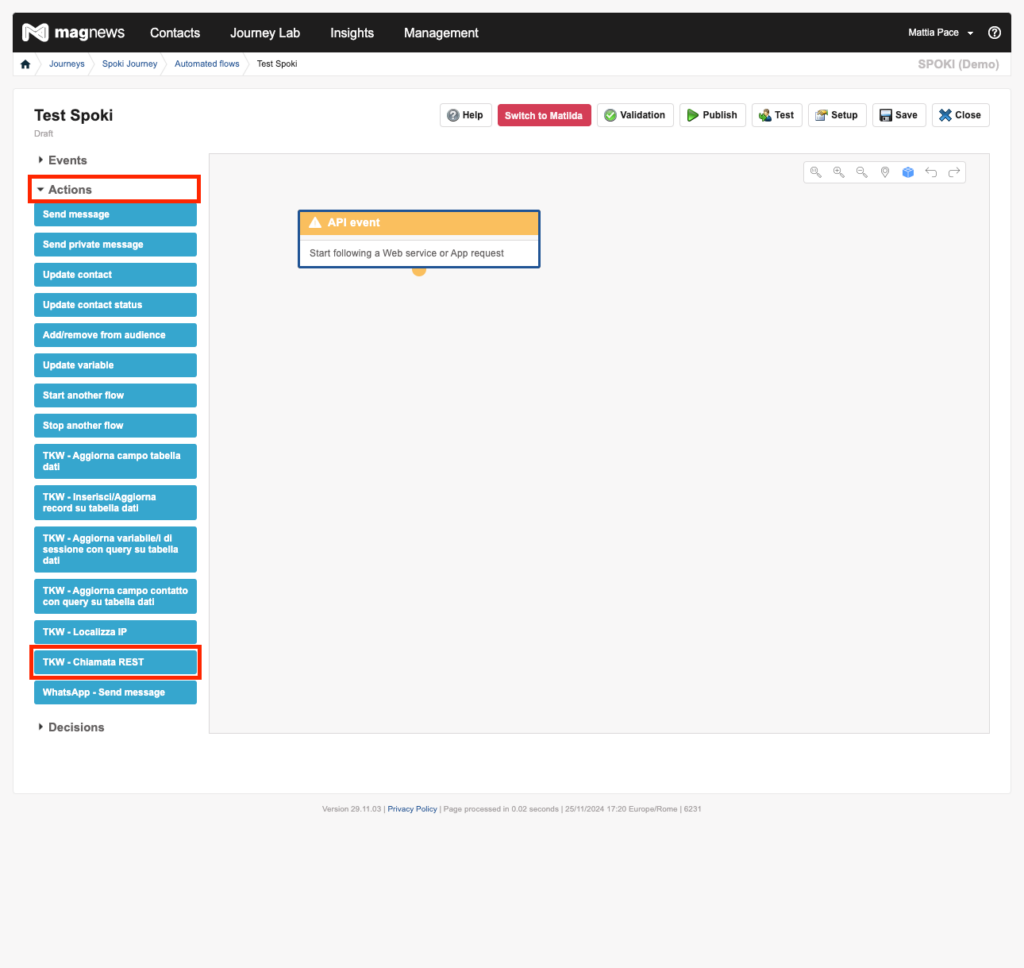Click the location pin icon on canvas toolbar
Image resolution: width=1024 pixels, height=968 pixels.
885,172
